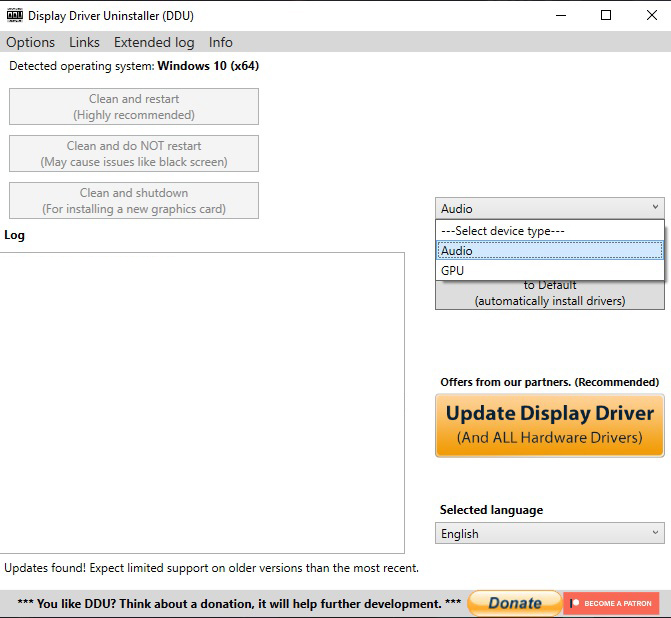Image resolution: width=671 pixels, height=618 pixels.
Task: Select Audio in the device type list
Action: 550,251
